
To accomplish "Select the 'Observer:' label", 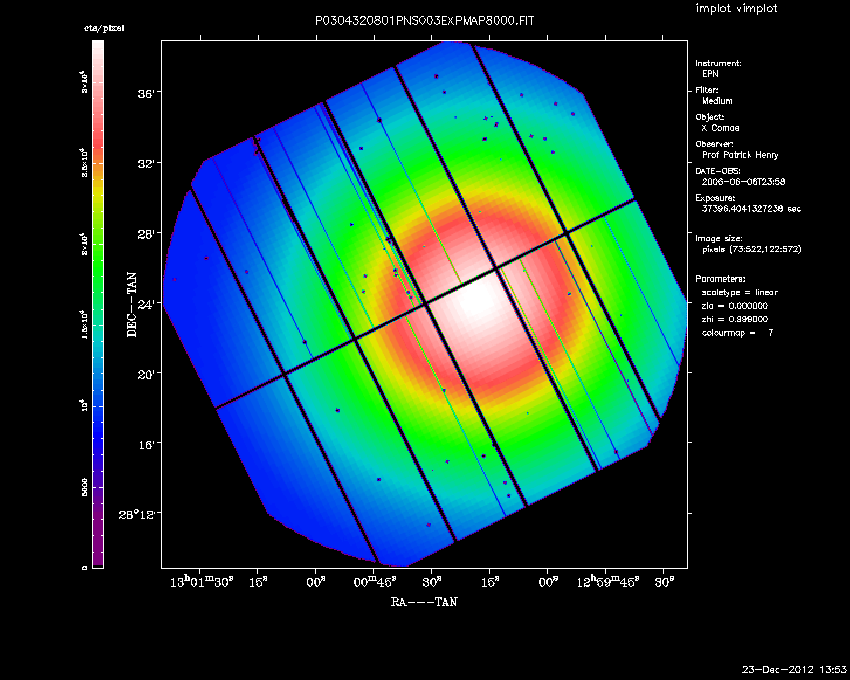I will click(714, 144).
